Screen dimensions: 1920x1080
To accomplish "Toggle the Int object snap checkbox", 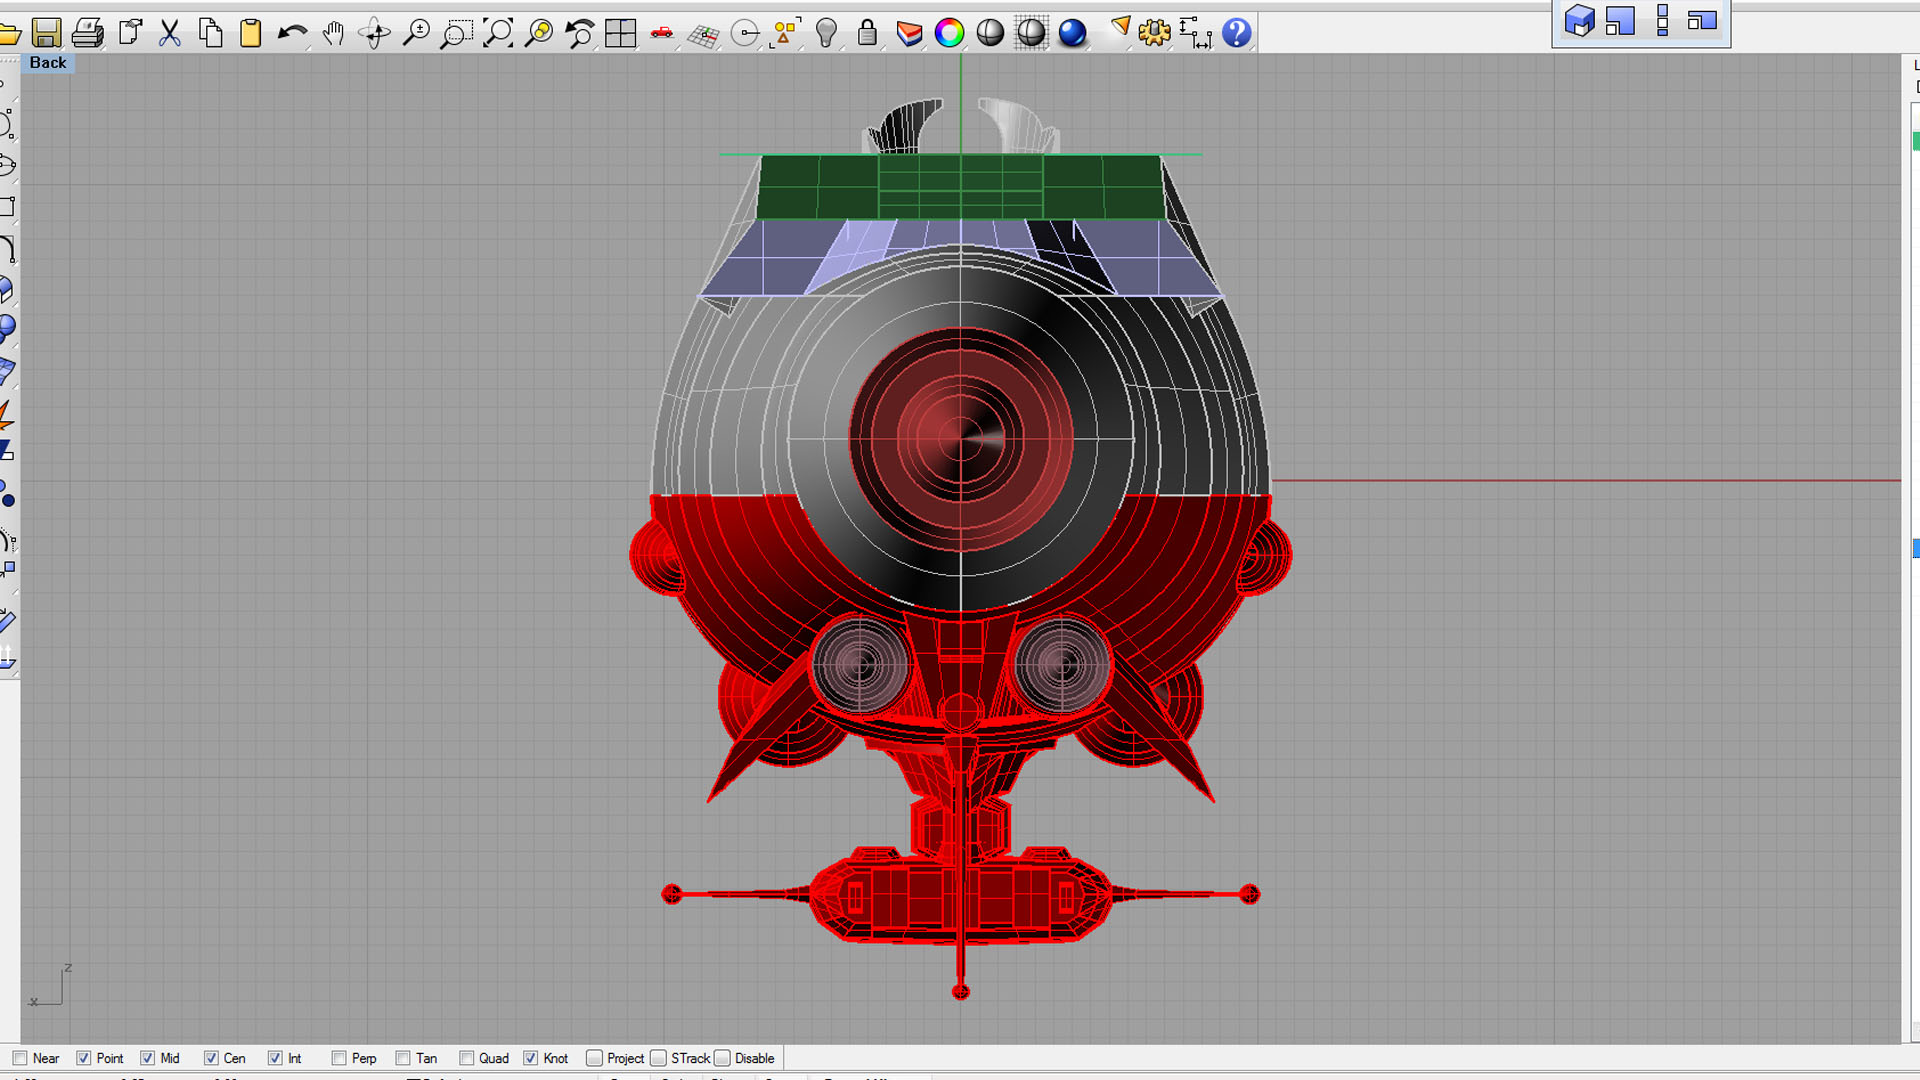I will coord(275,1058).
